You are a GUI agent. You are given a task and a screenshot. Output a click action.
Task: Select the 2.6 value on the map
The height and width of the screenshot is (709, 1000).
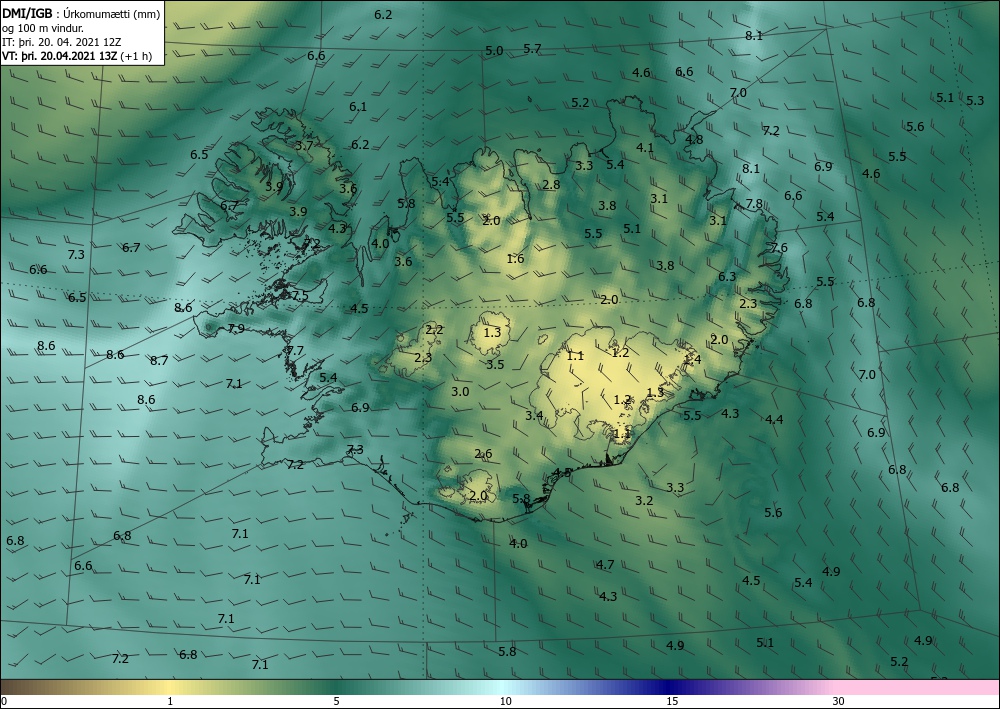pyautogui.click(x=483, y=454)
